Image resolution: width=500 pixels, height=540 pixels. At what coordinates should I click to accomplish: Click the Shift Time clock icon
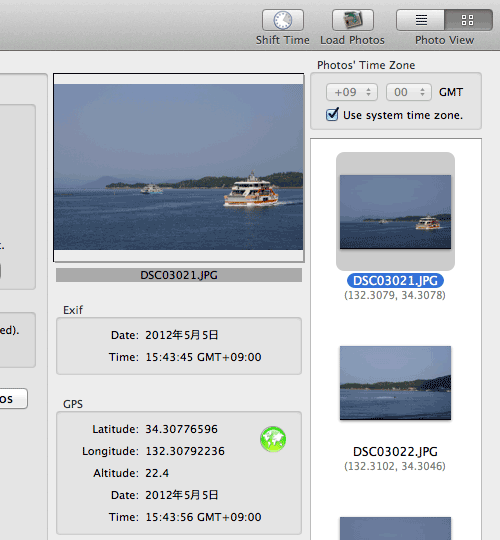(283, 20)
